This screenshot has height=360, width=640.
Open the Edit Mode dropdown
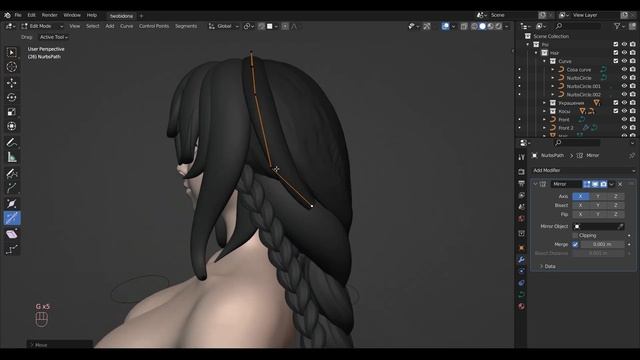42,26
